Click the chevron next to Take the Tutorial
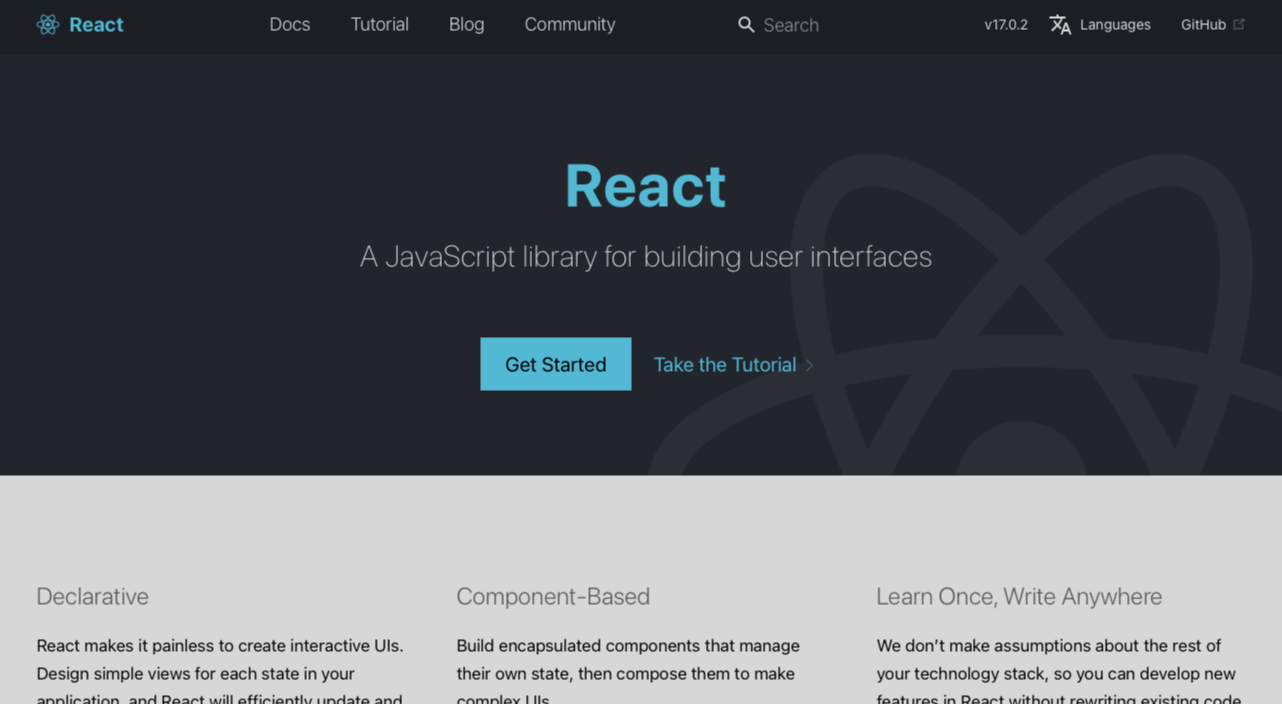This screenshot has width=1282, height=704. (810, 364)
